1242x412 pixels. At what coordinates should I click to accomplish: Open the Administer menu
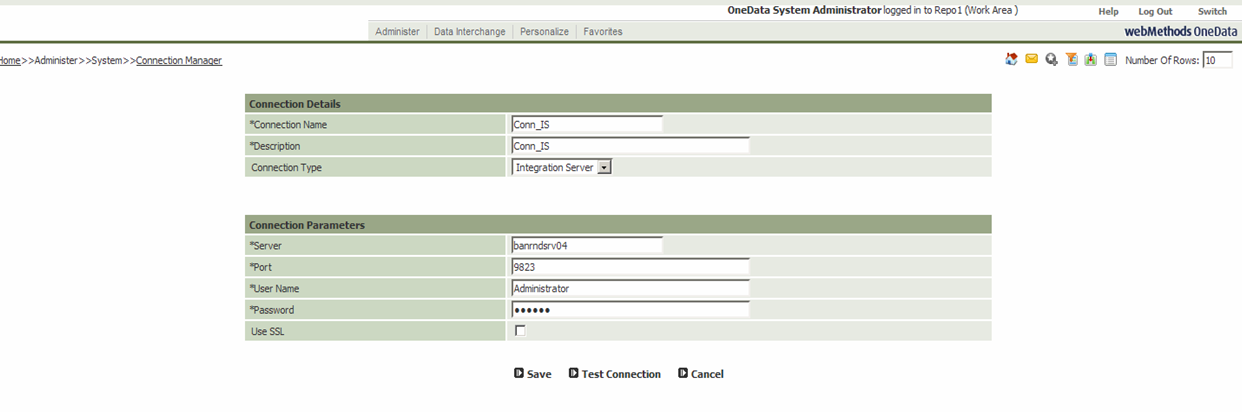pos(397,32)
